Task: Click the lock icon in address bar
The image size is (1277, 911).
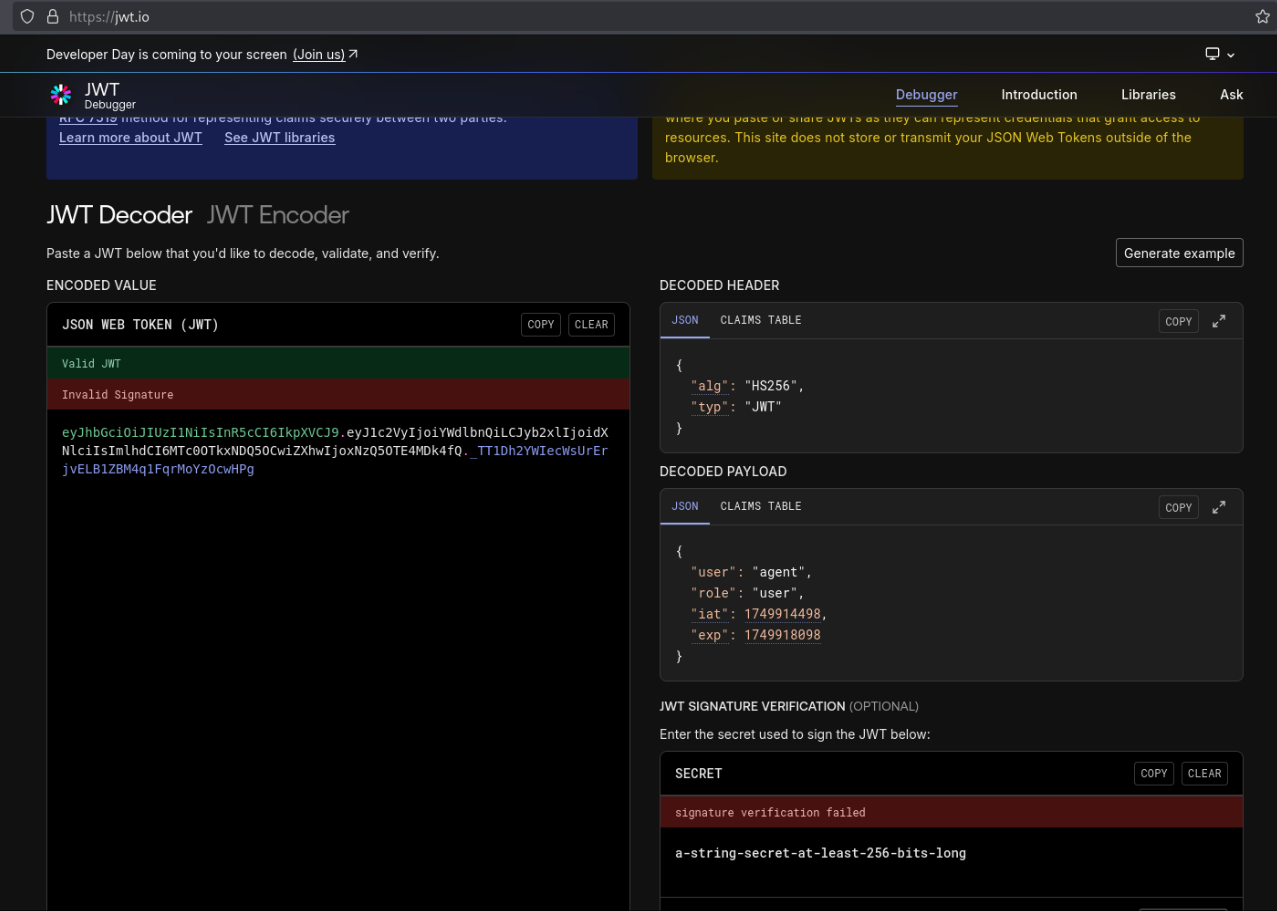Action: coord(52,16)
